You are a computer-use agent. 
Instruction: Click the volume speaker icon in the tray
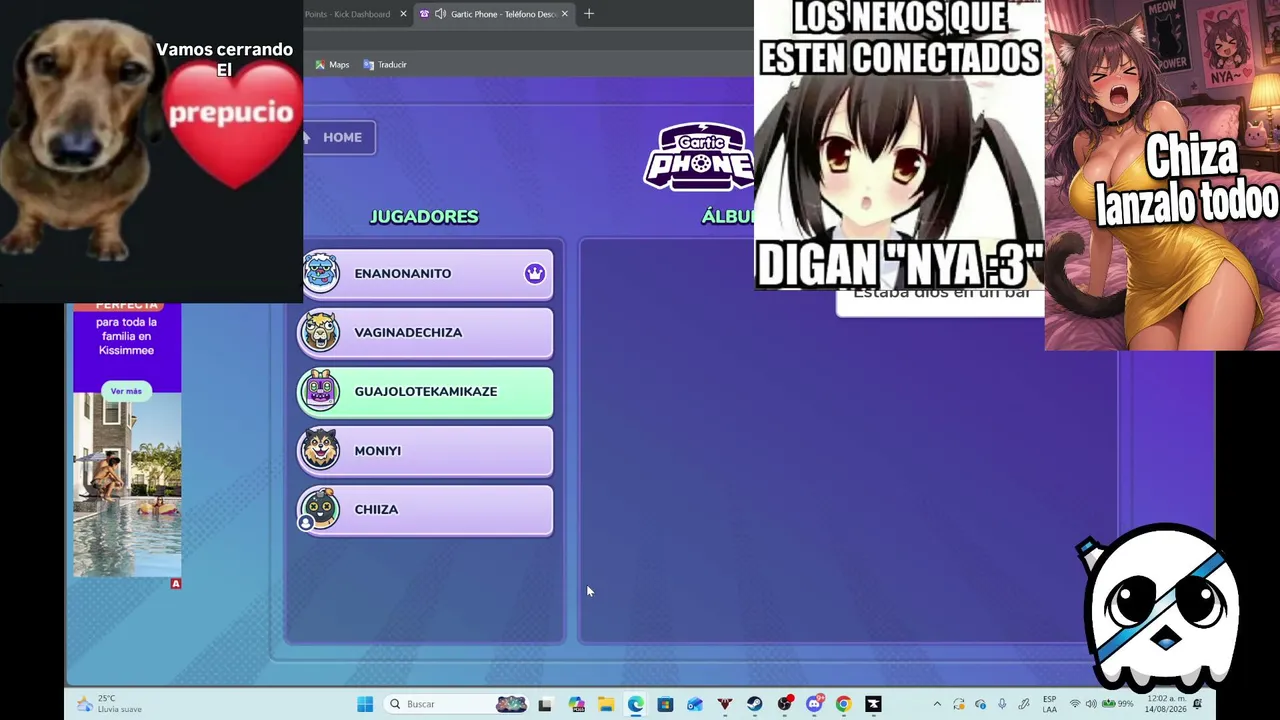(x=1091, y=704)
